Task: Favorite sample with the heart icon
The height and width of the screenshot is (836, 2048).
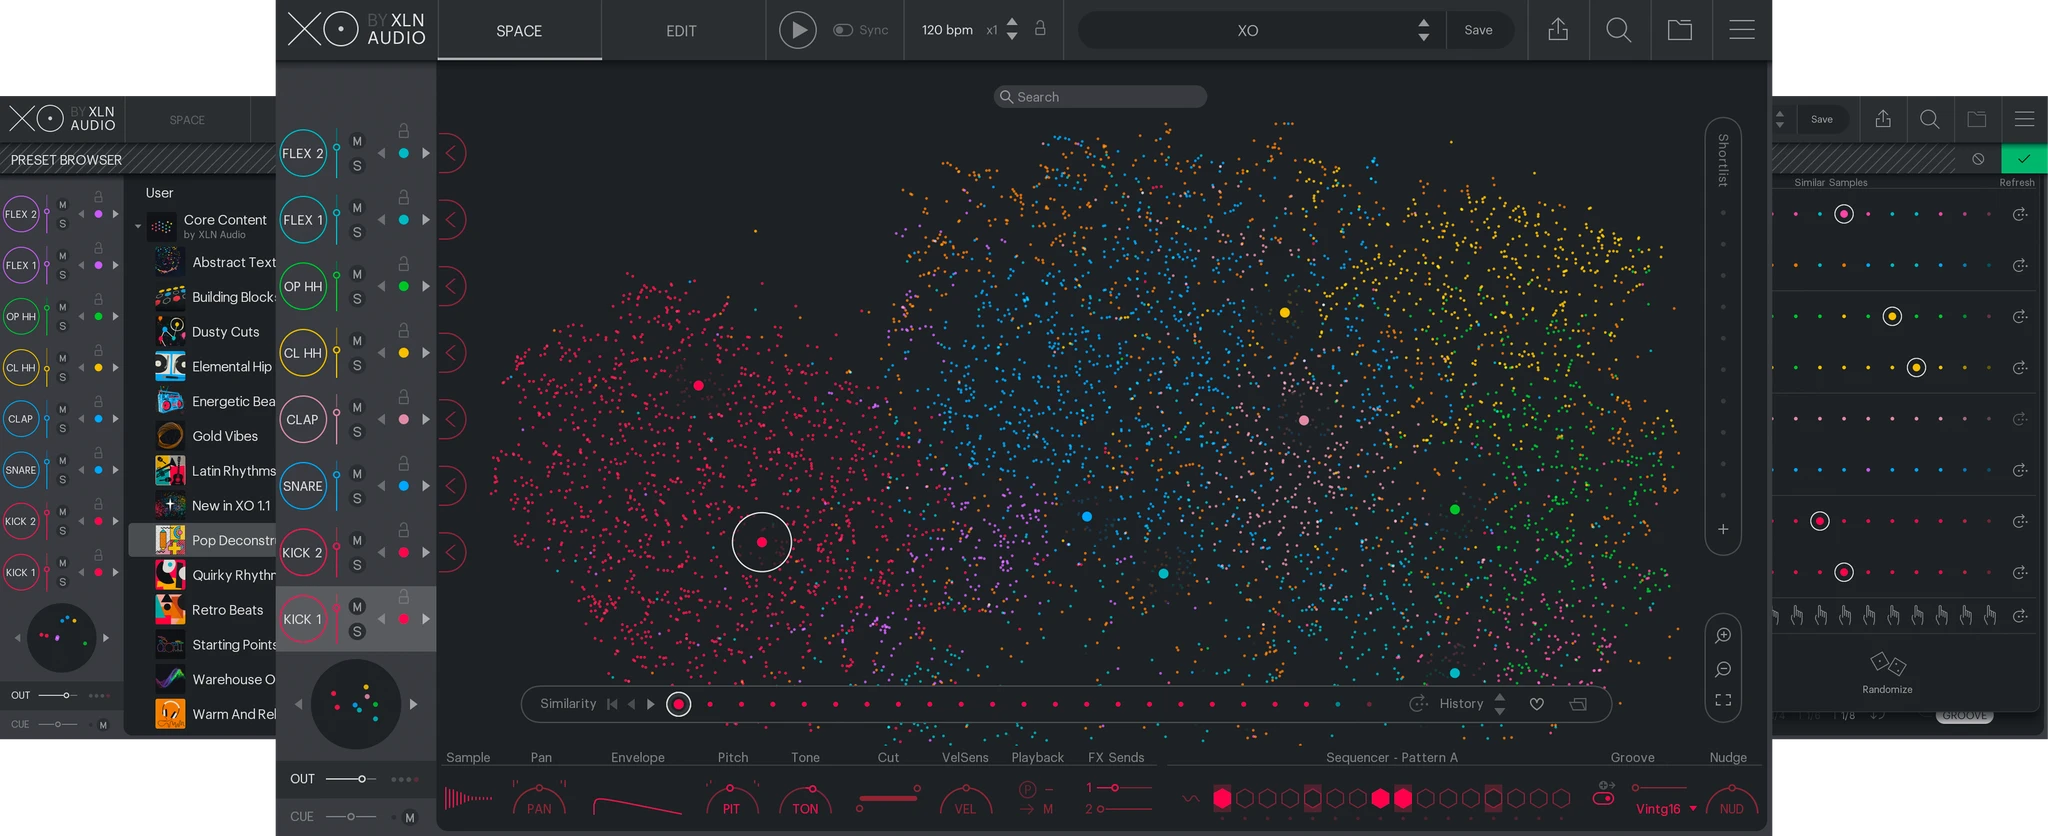Action: click(x=1537, y=704)
